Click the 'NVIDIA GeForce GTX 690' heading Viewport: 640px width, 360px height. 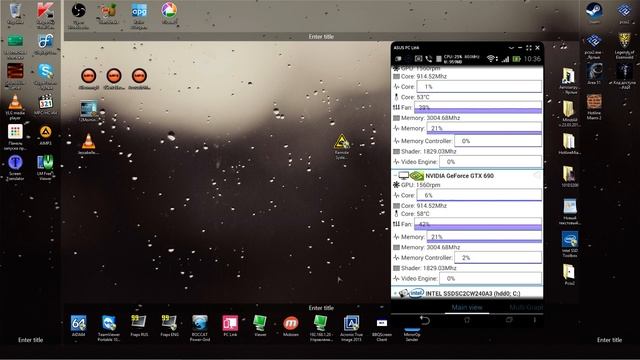click(x=460, y=176)
